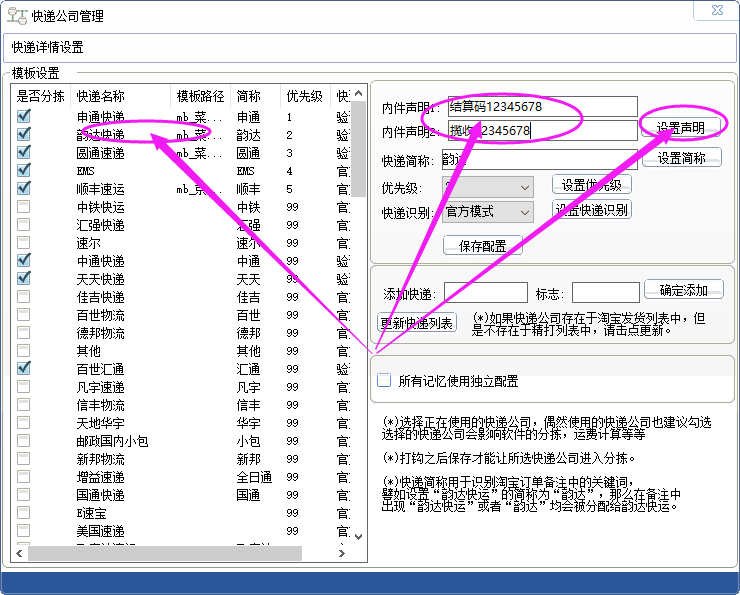Uncheck the 韵达快递 sorting checkbox
The image size is (740, 595).
[x=24, y=134]
